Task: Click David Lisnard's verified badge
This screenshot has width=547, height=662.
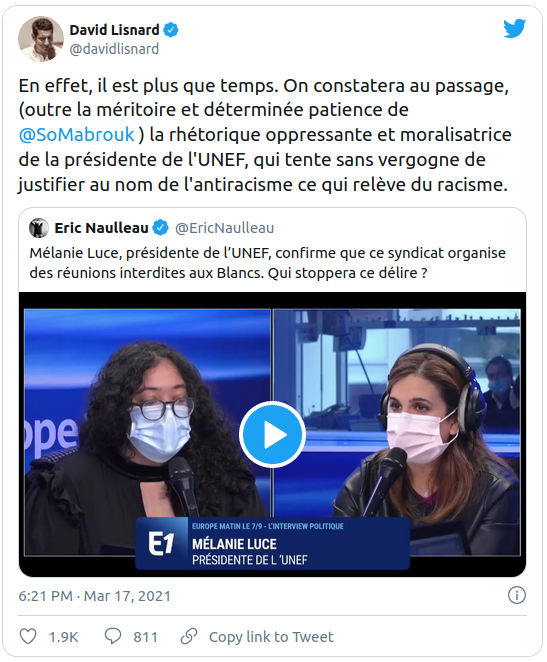Action: [171, 30]
